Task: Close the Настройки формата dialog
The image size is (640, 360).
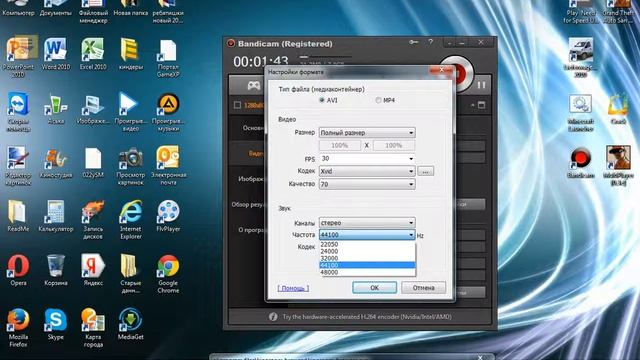Action: 441,70
